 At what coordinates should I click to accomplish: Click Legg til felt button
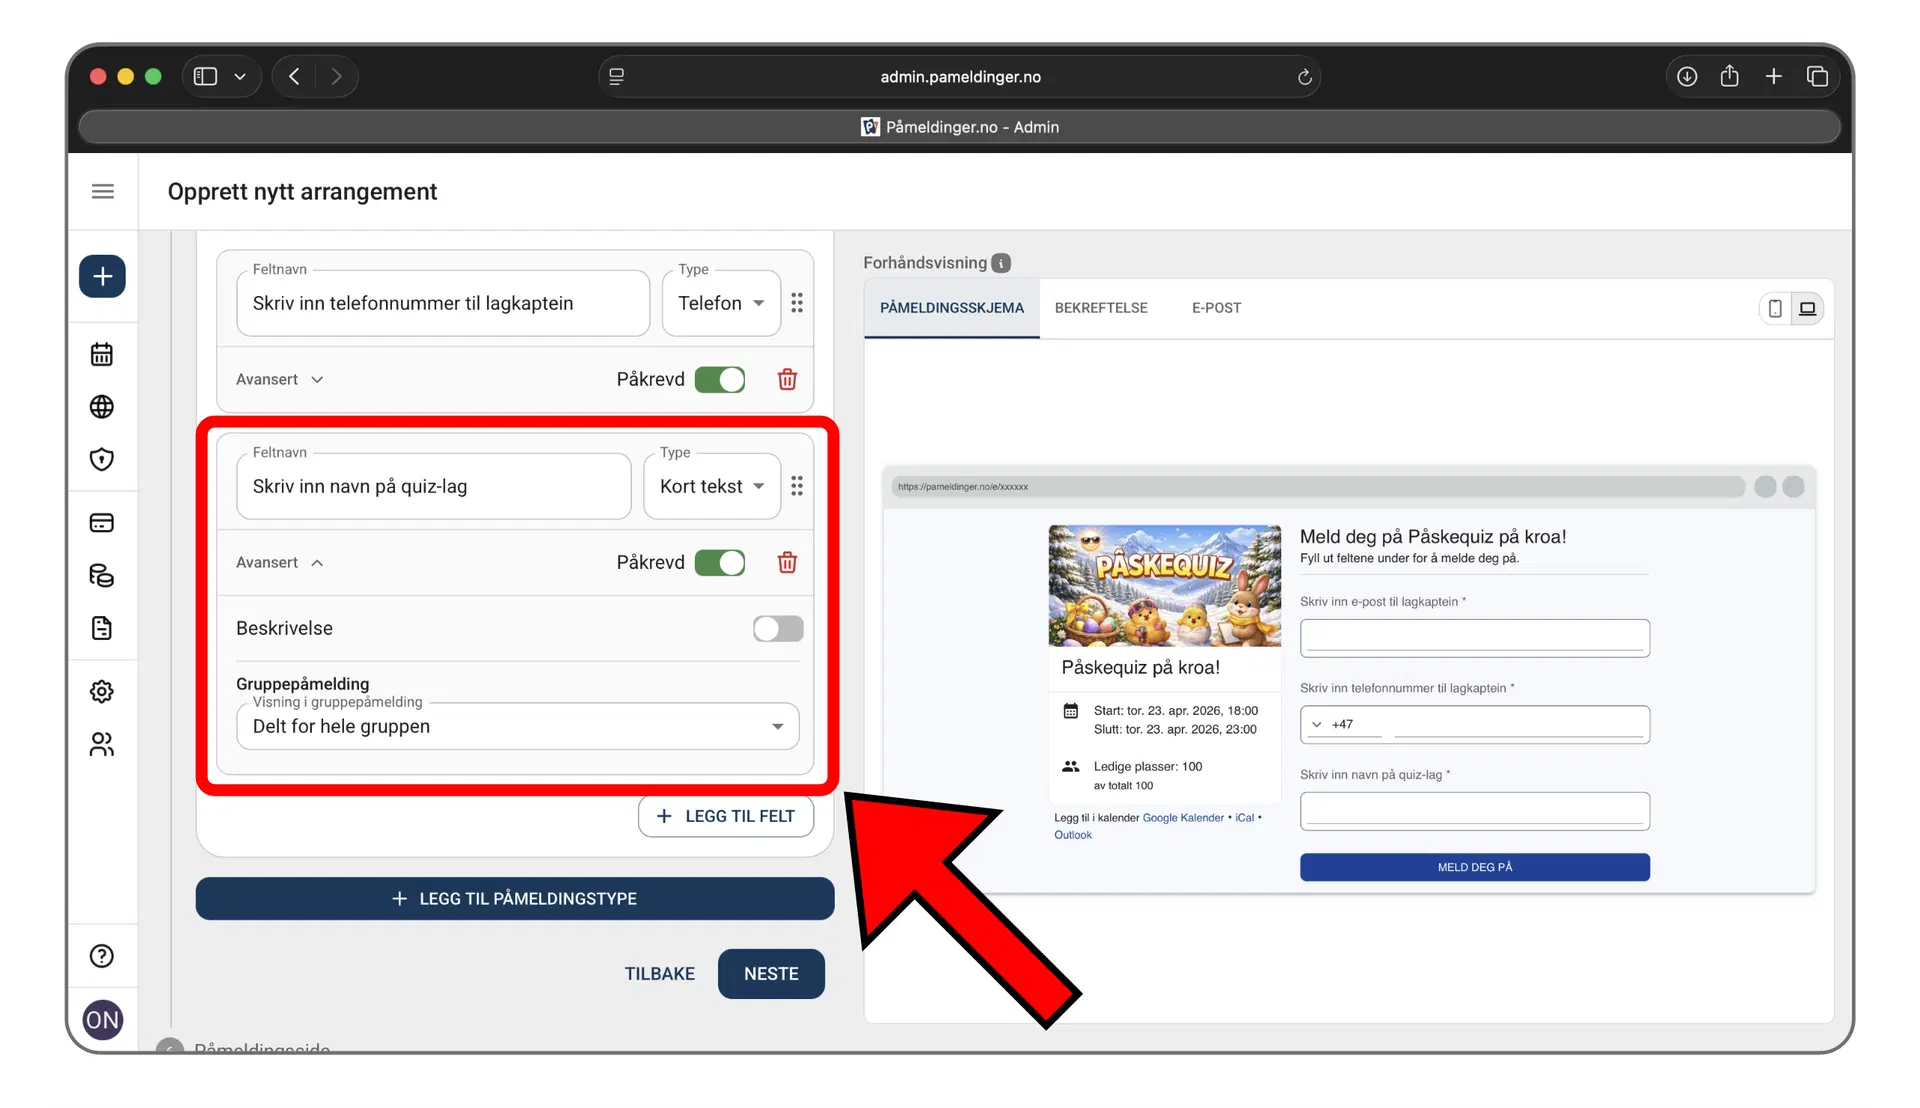click(x=725, y=816)
